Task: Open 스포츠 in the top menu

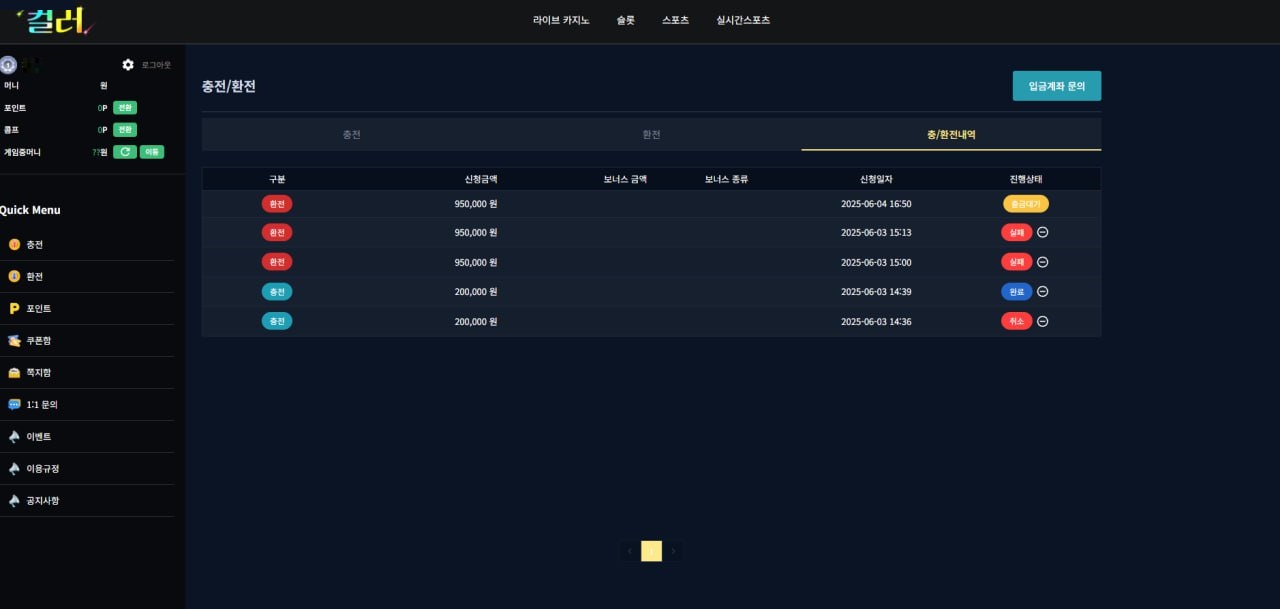Action: click(x=676, y=20)
